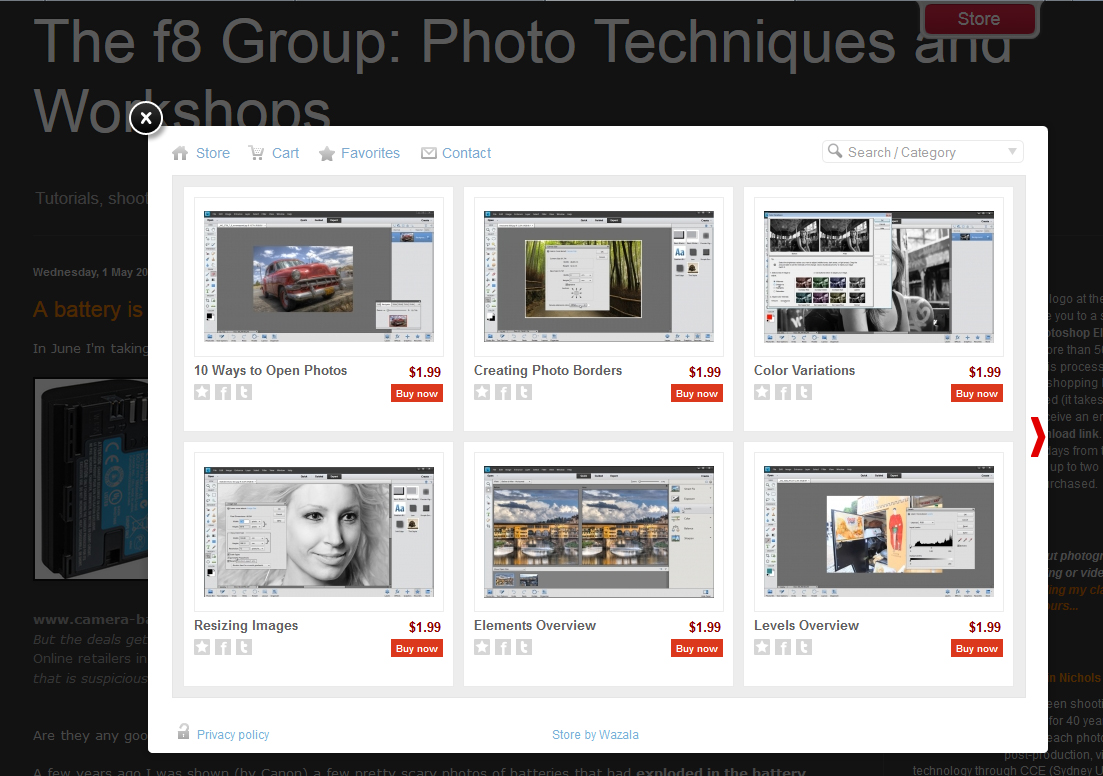The width and height of the screenshot is (1103, 776).
Task: Click the Store home icon
Action: 181,153
